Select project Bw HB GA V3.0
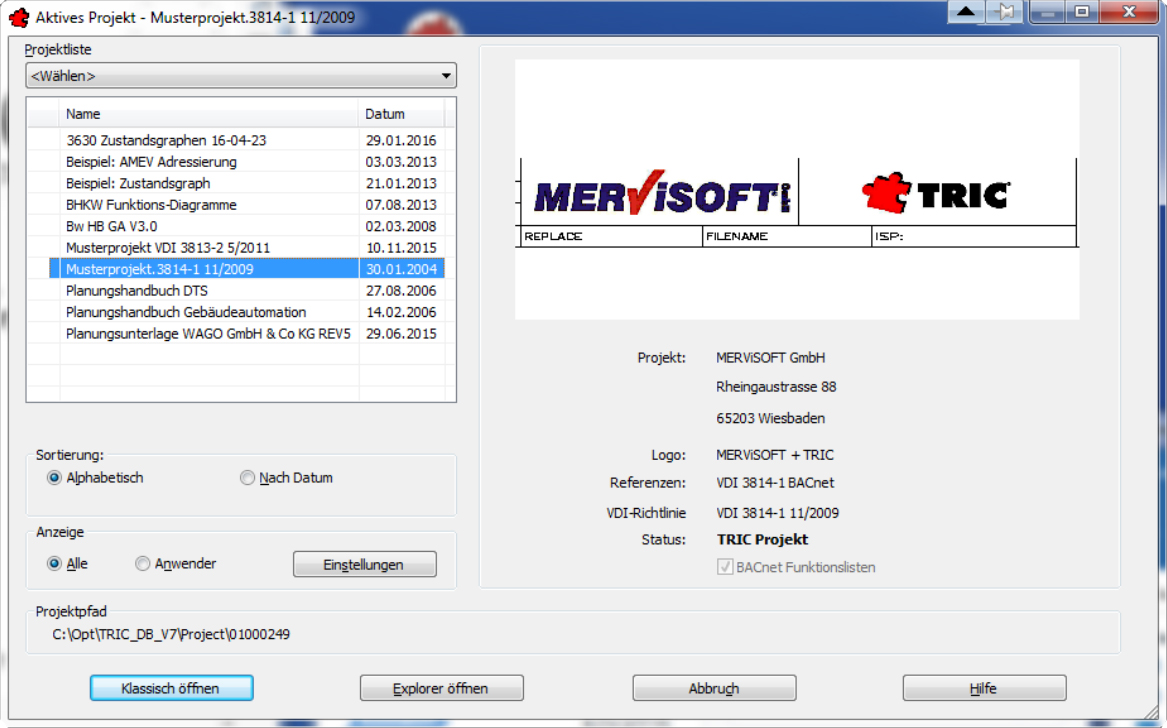 tap(112, 226)
